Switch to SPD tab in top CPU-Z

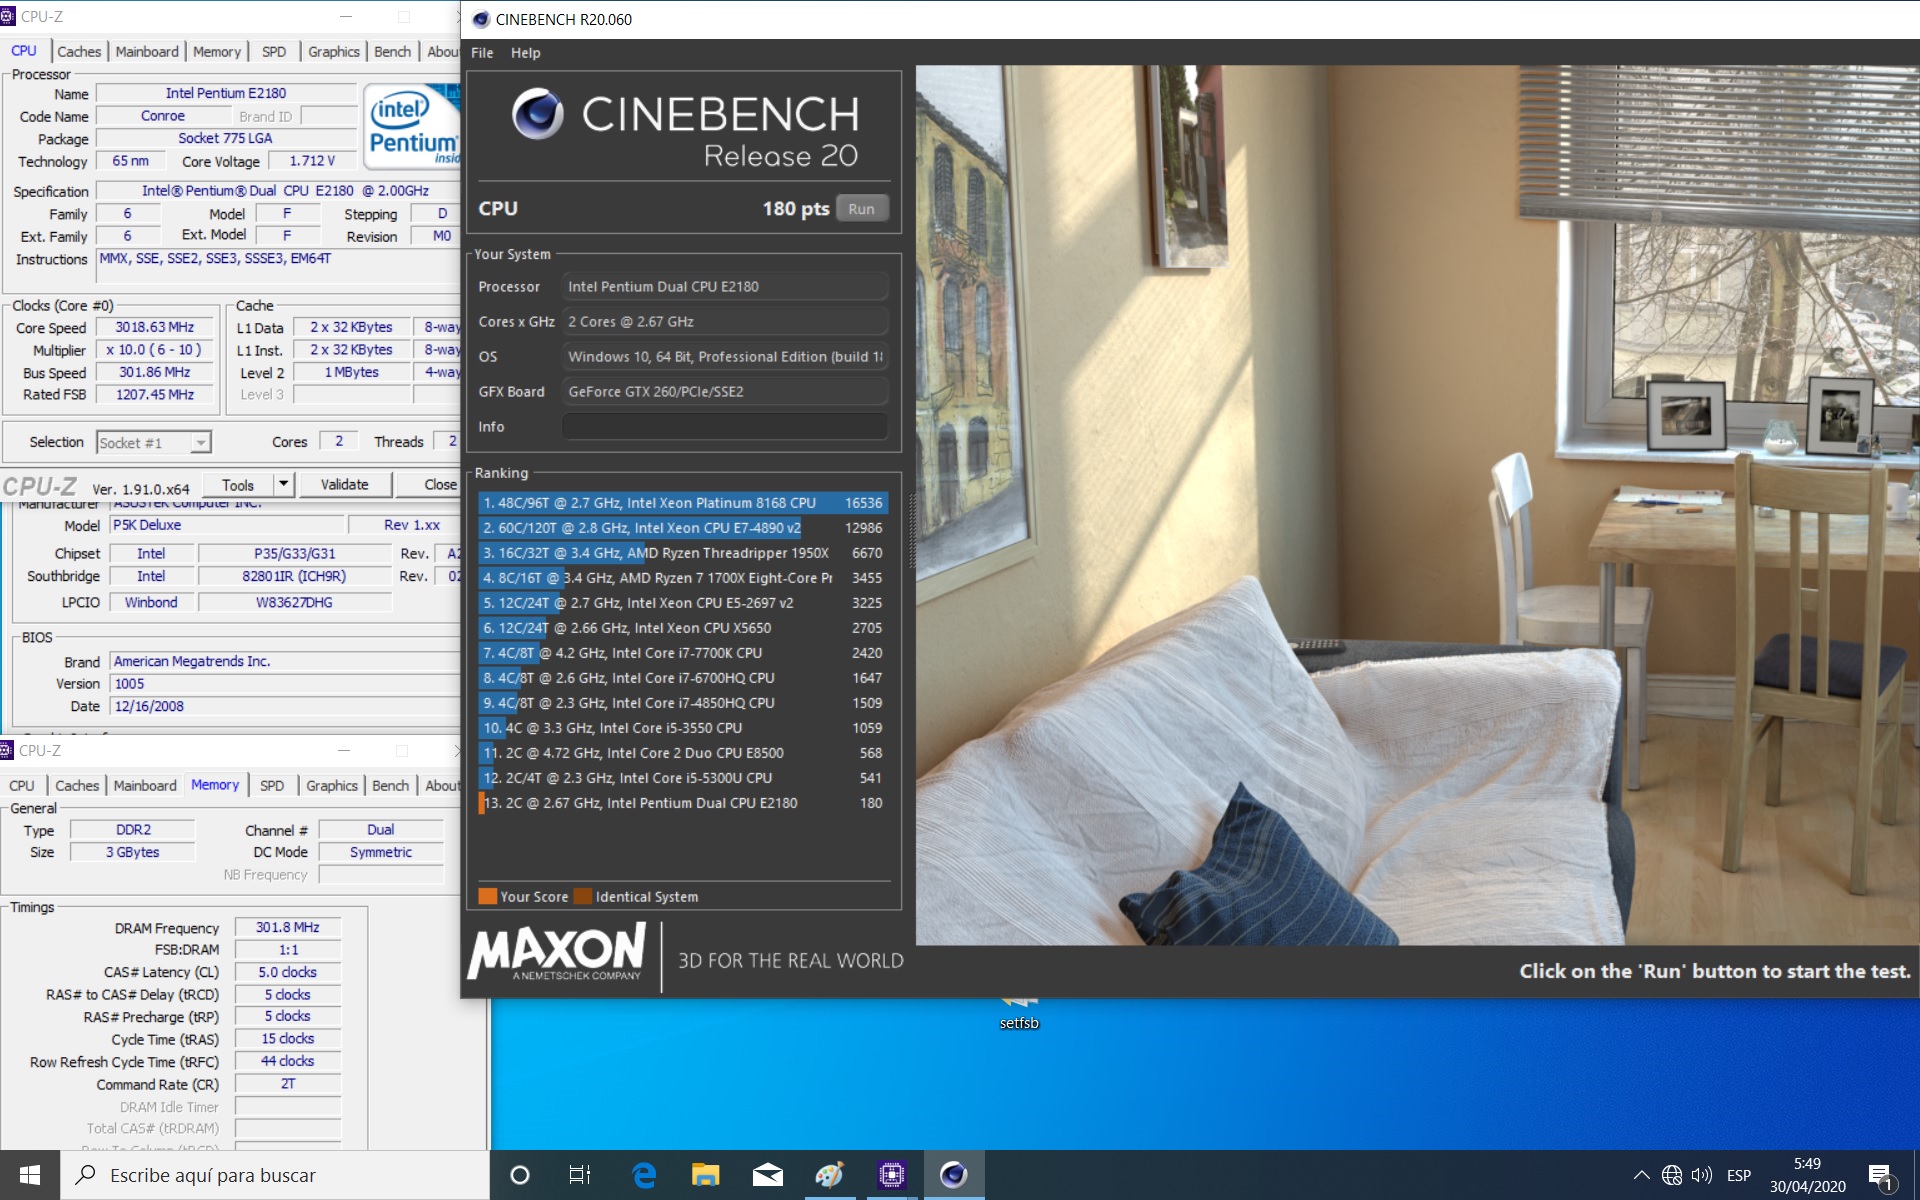[274, 51]
